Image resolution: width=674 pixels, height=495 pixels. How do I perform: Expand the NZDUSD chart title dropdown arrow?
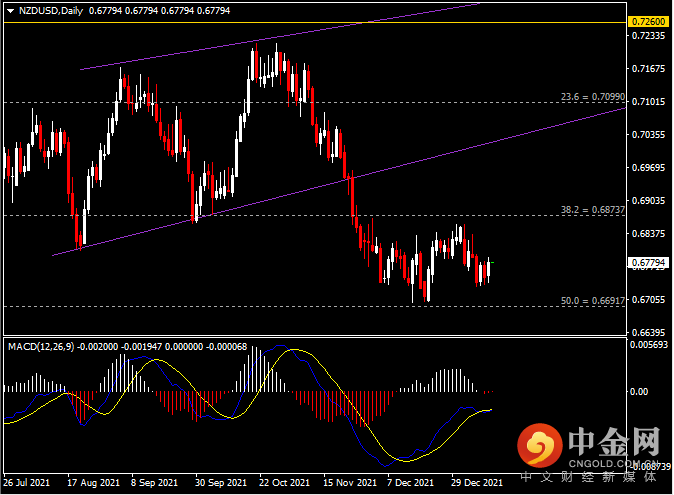coord(10,11)
